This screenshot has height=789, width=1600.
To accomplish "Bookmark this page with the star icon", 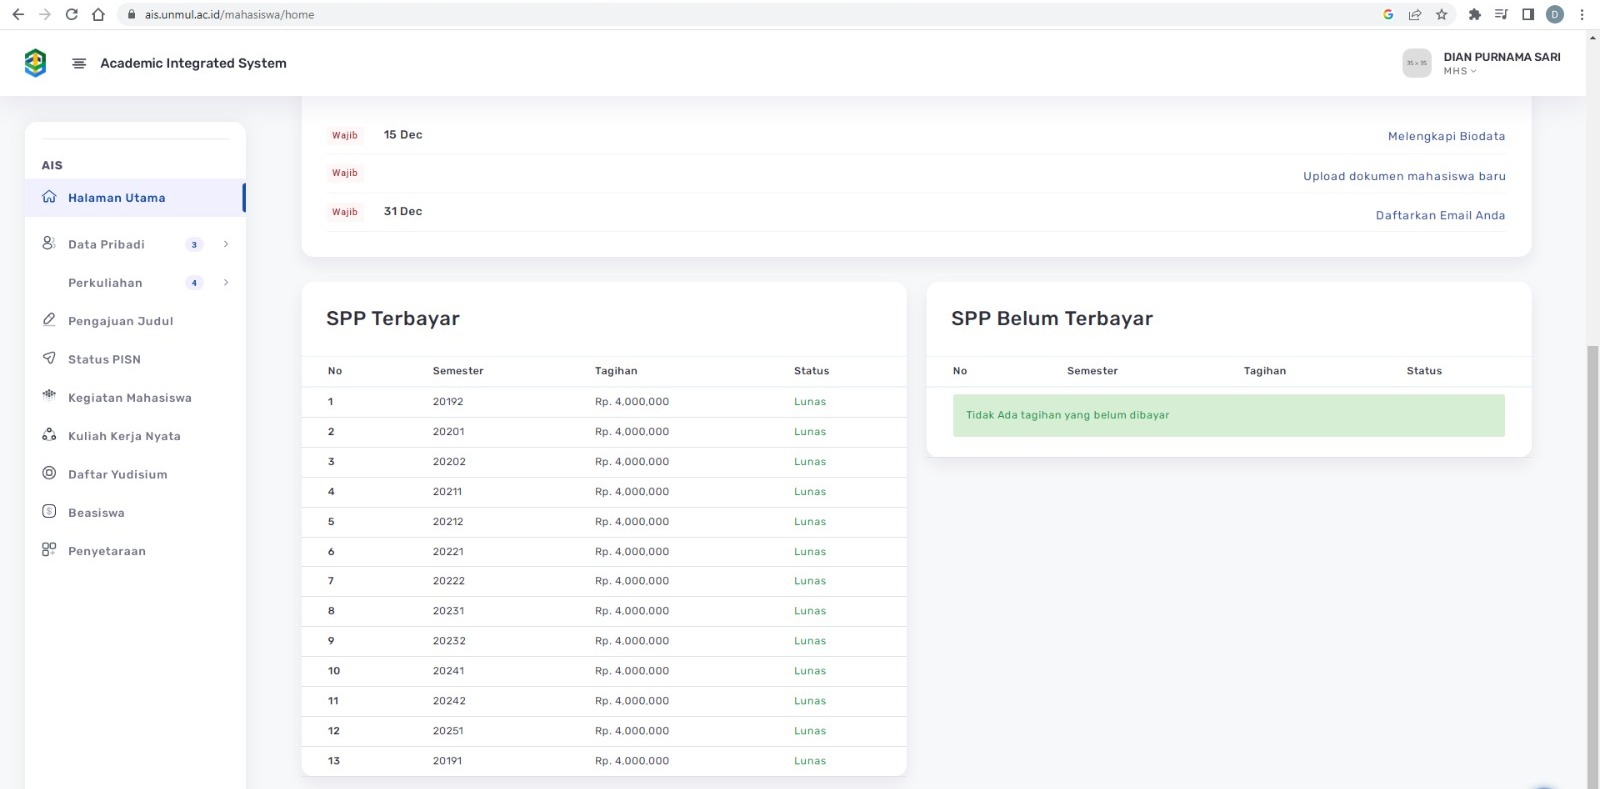I will pos(1441,14).
